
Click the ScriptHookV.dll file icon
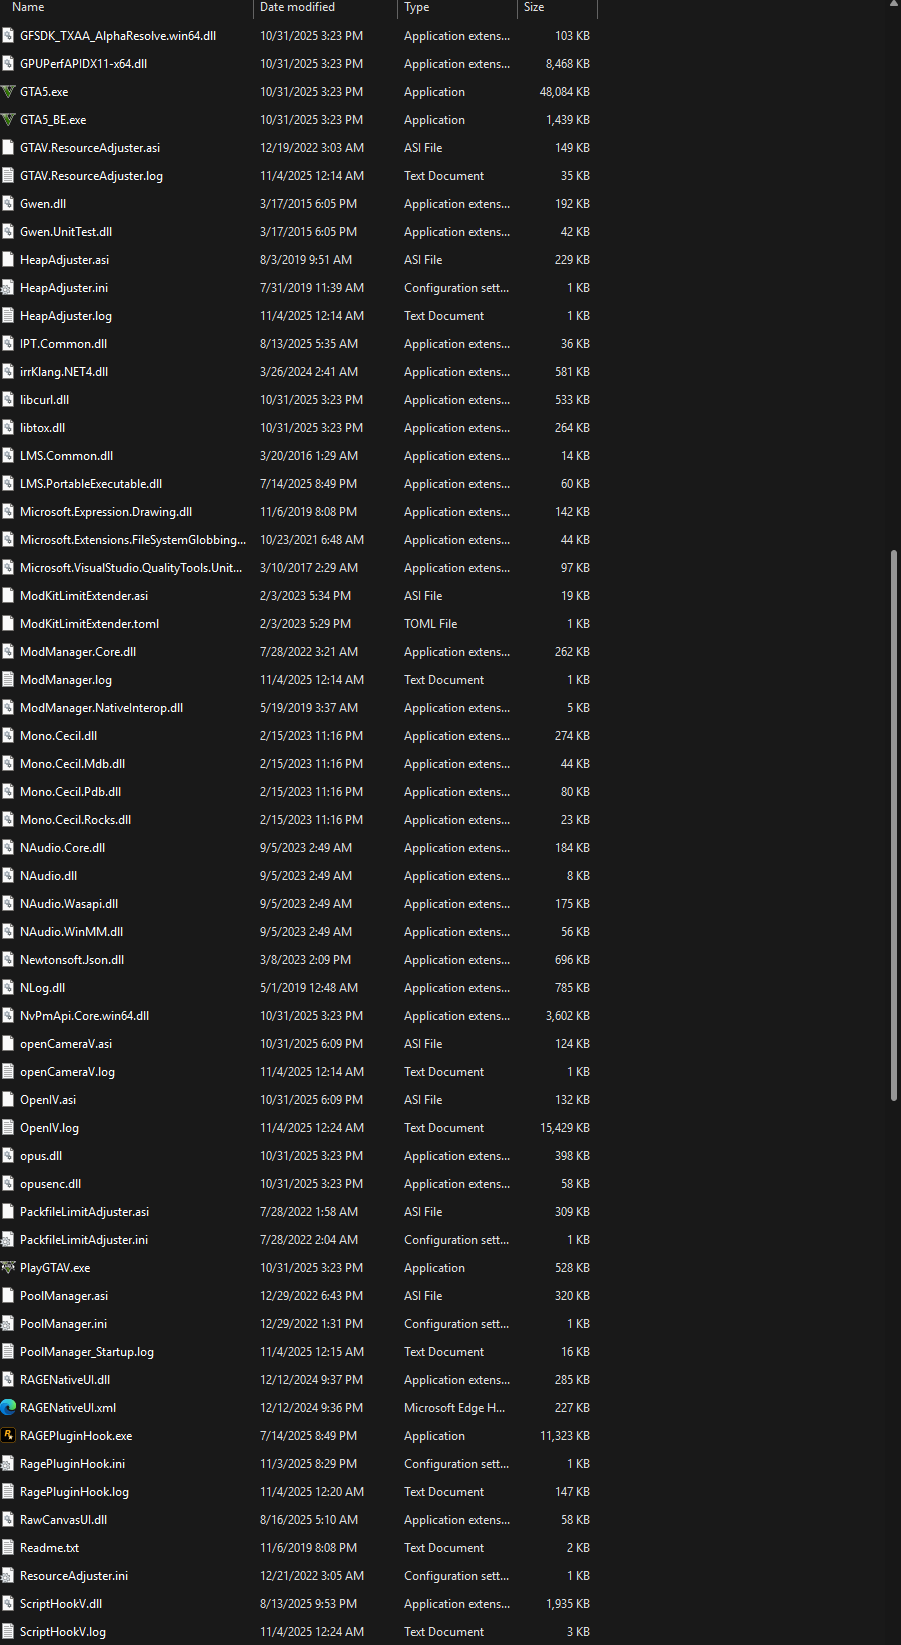tap(8, 1604)
